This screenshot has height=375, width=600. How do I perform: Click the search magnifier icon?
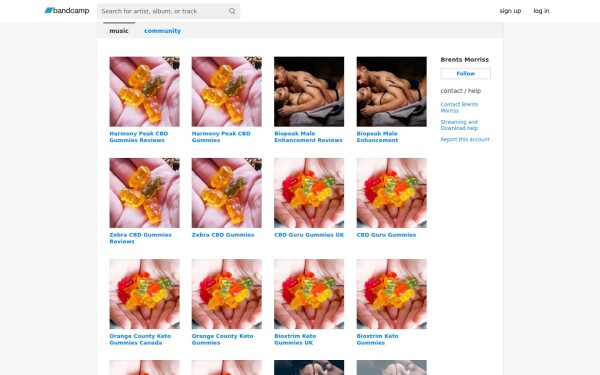click(232, 11)
